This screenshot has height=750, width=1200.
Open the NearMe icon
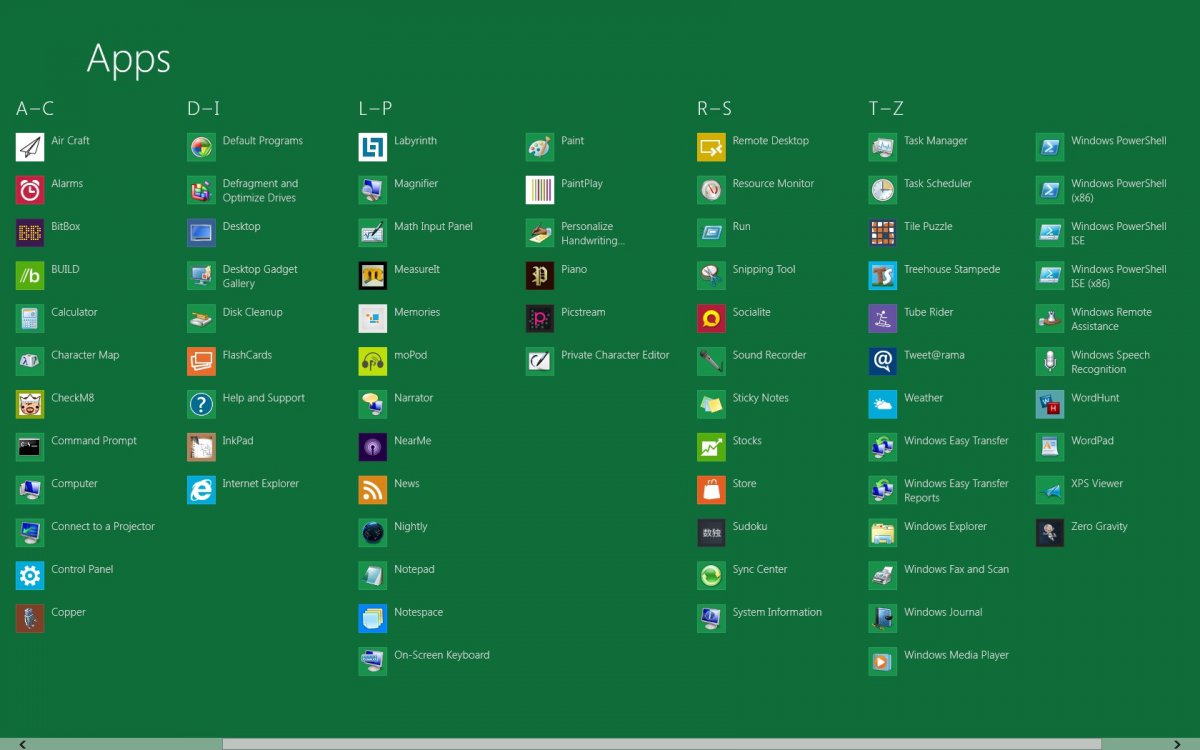[x=373, y=447]
